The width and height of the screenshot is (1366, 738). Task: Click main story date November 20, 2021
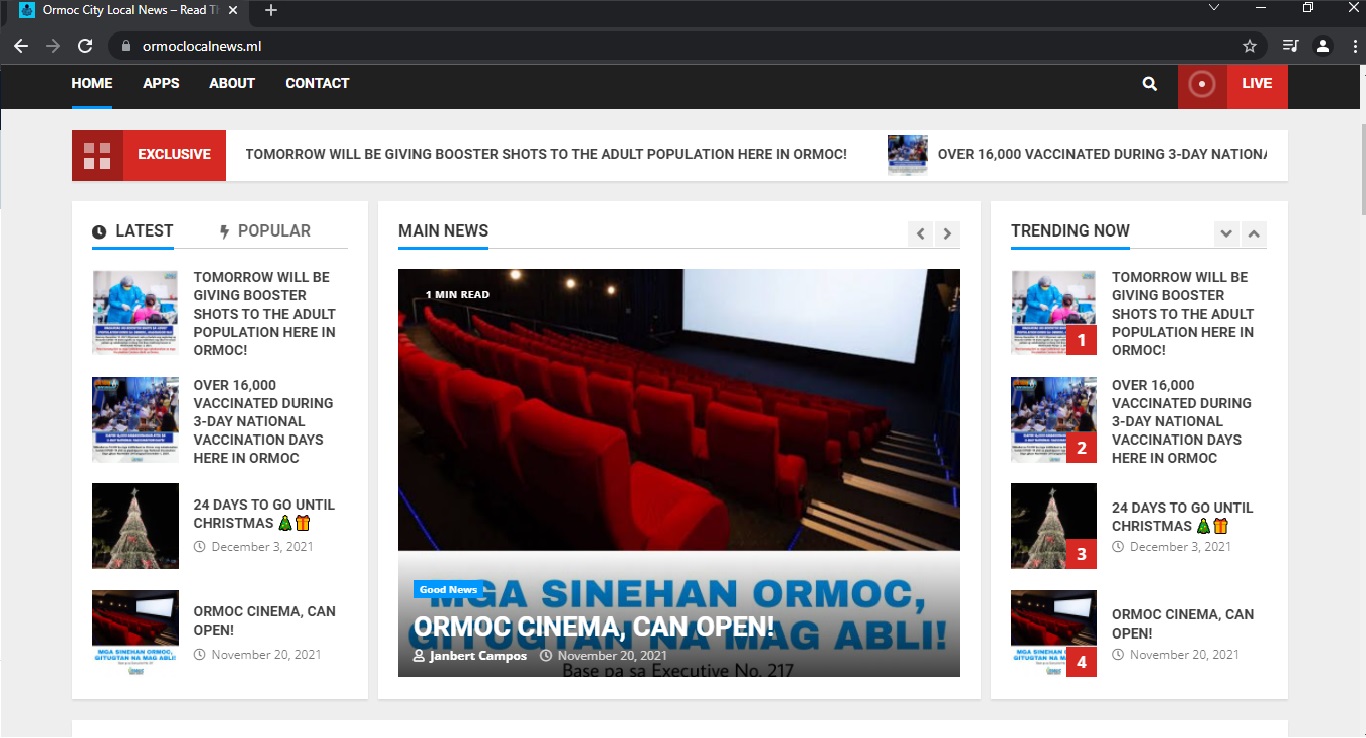(x=603, y=656)
